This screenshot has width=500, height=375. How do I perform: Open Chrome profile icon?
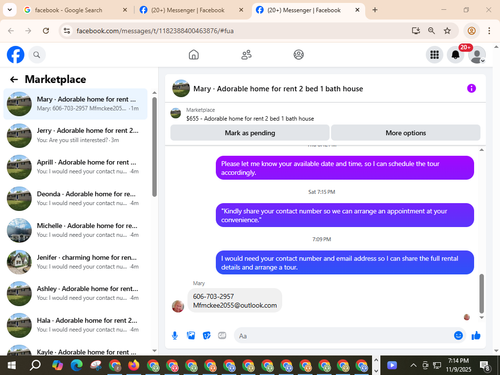click(471, 31)
